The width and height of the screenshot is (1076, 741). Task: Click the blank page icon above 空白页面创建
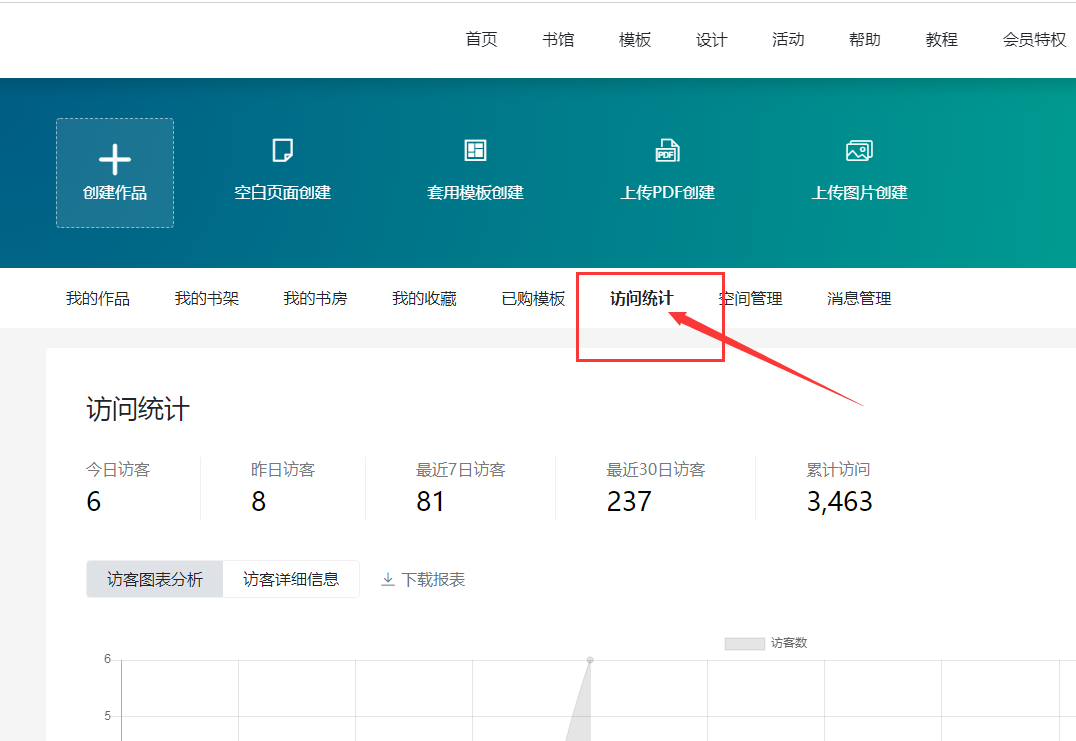(x=283, y=150)
